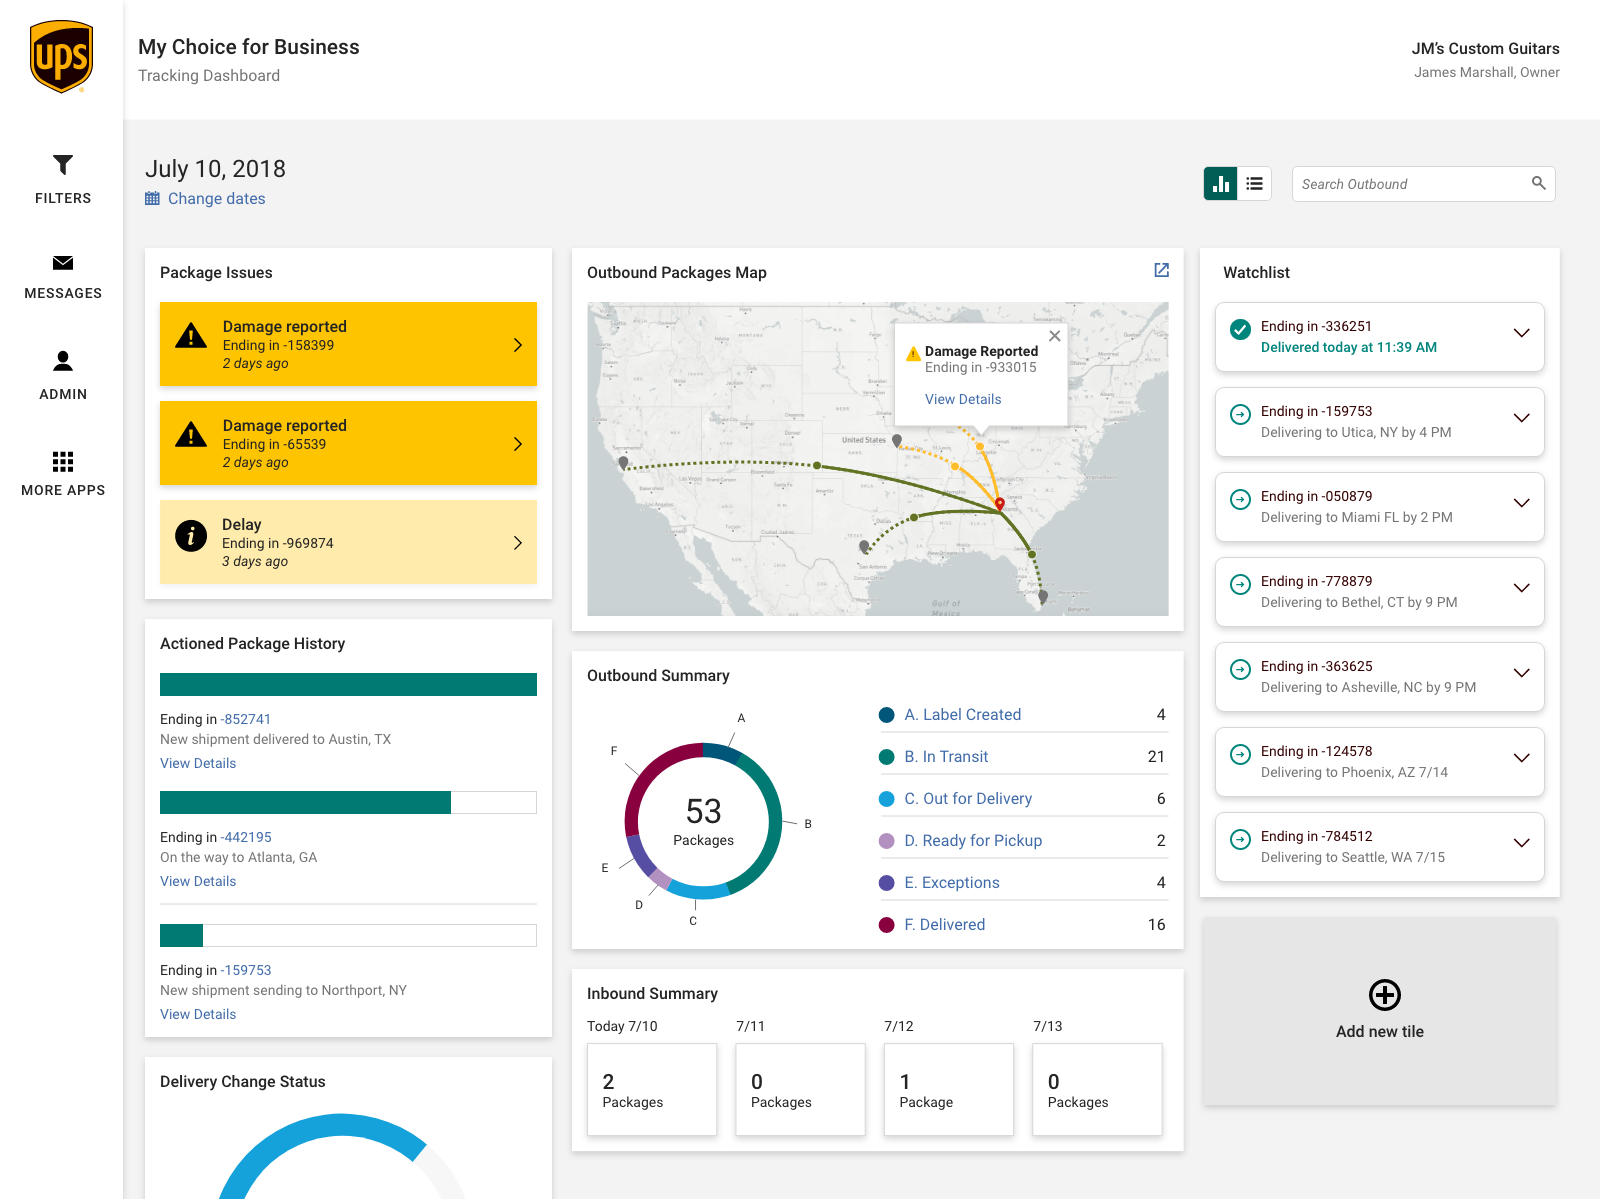The image size is (1600, 1199).
Task: Click the progress bar for package -442195
Action: coord(348,802)
